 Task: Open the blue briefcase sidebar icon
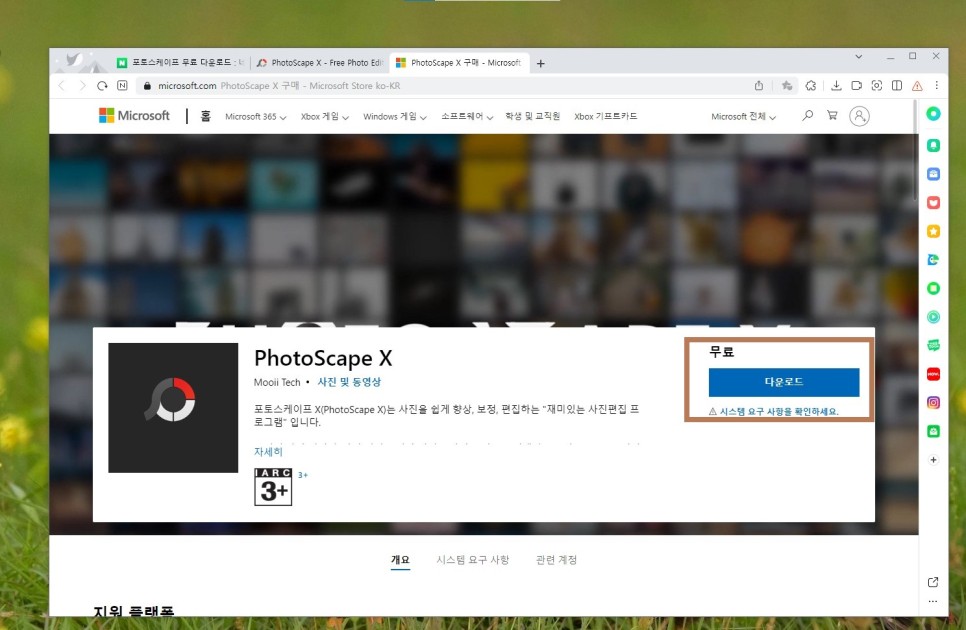click(x=933, y=174)
